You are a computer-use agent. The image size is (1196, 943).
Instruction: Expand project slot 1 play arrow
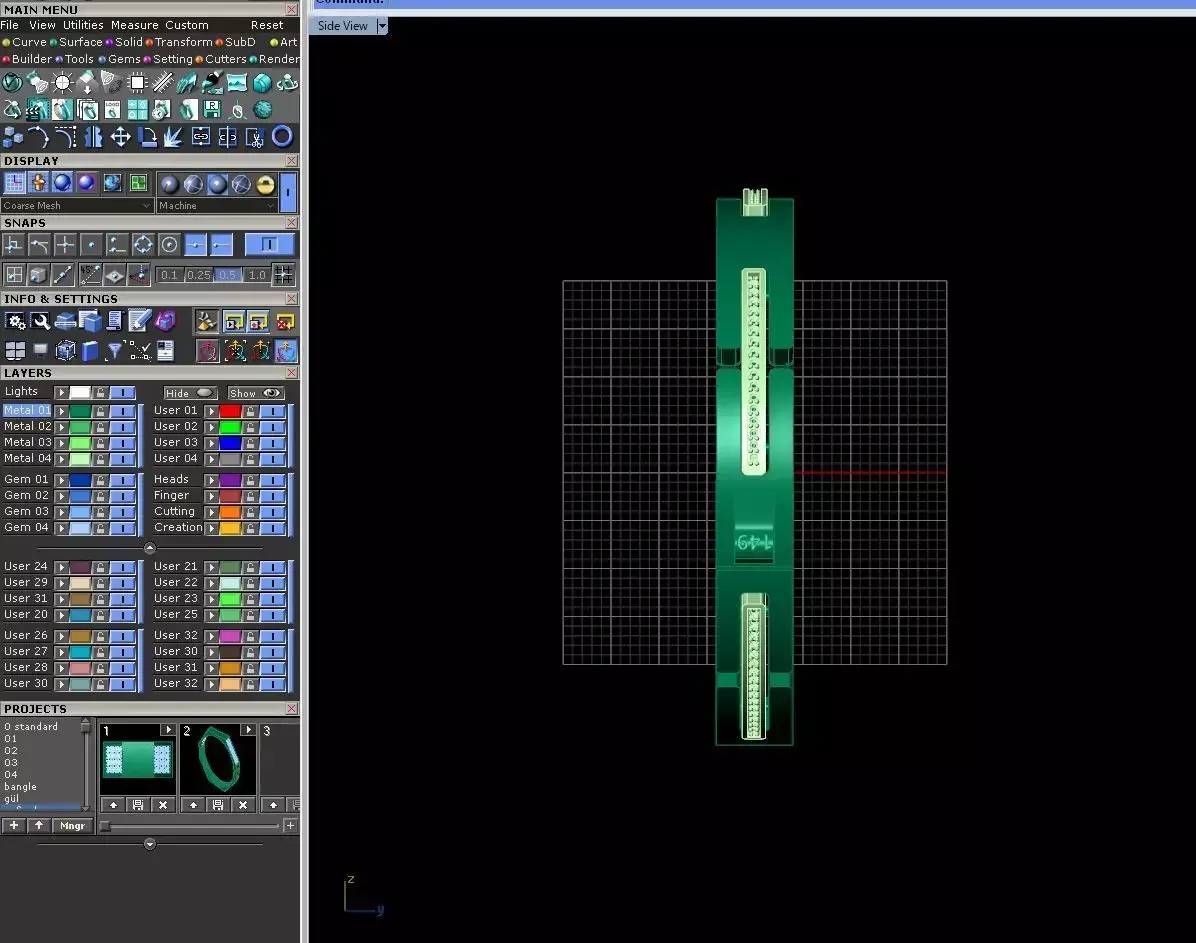[167, 730]
